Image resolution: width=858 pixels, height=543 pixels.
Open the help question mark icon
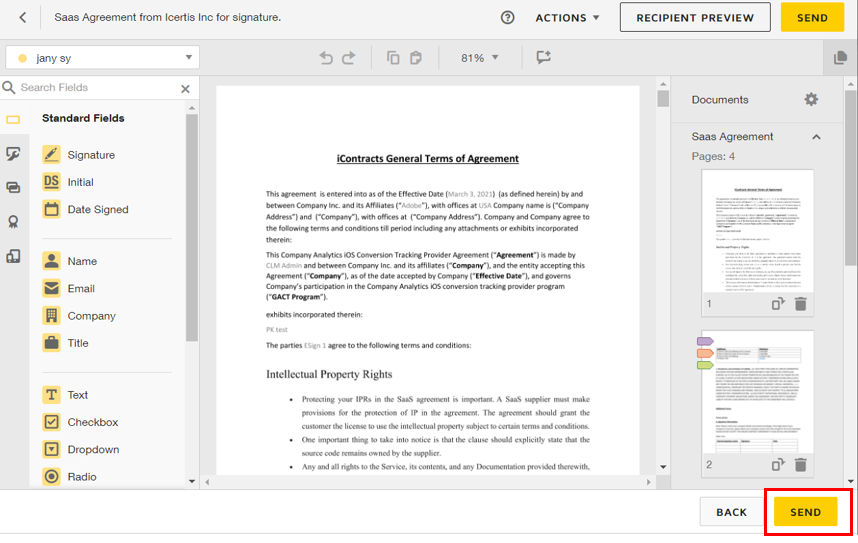[x=507, y=18]
